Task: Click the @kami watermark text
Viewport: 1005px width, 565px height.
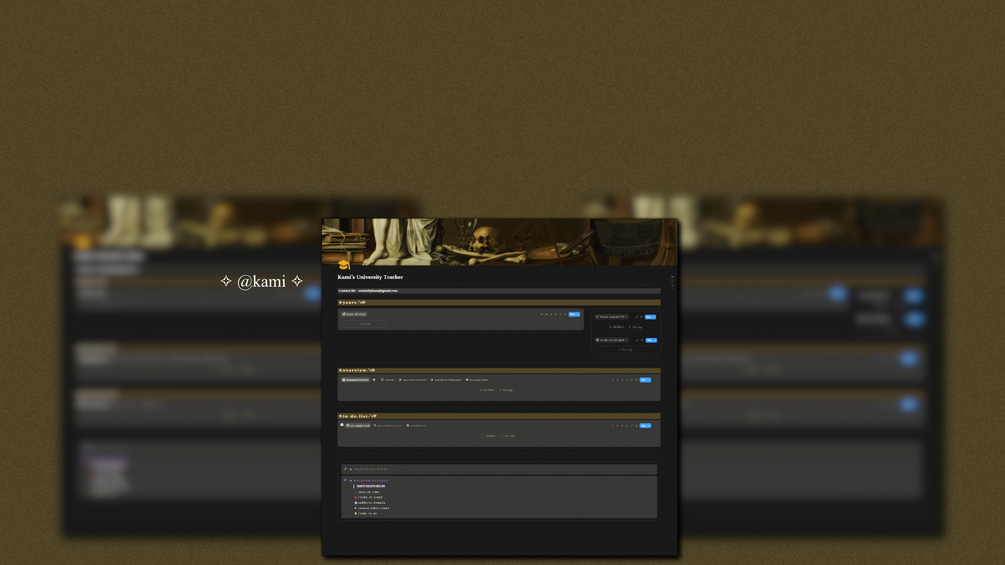Action: [x=261, y=281]
